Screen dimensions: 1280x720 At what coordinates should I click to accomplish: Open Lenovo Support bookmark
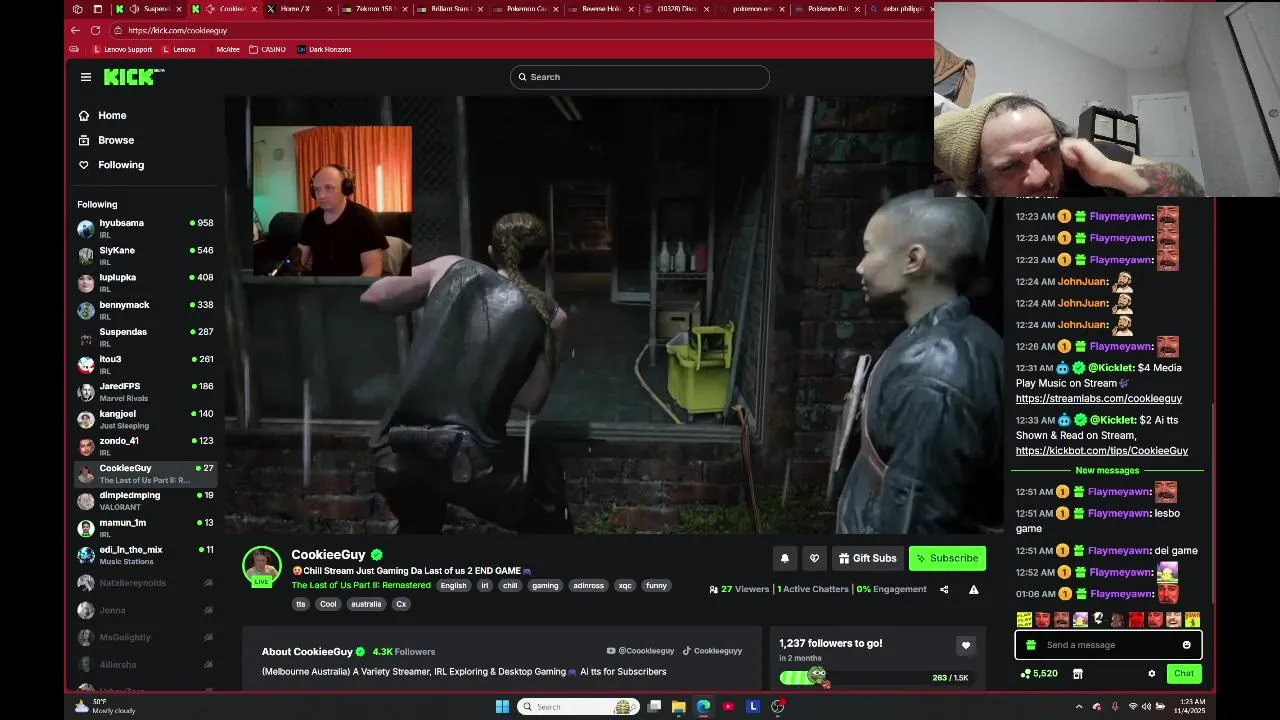click(122, 49)
